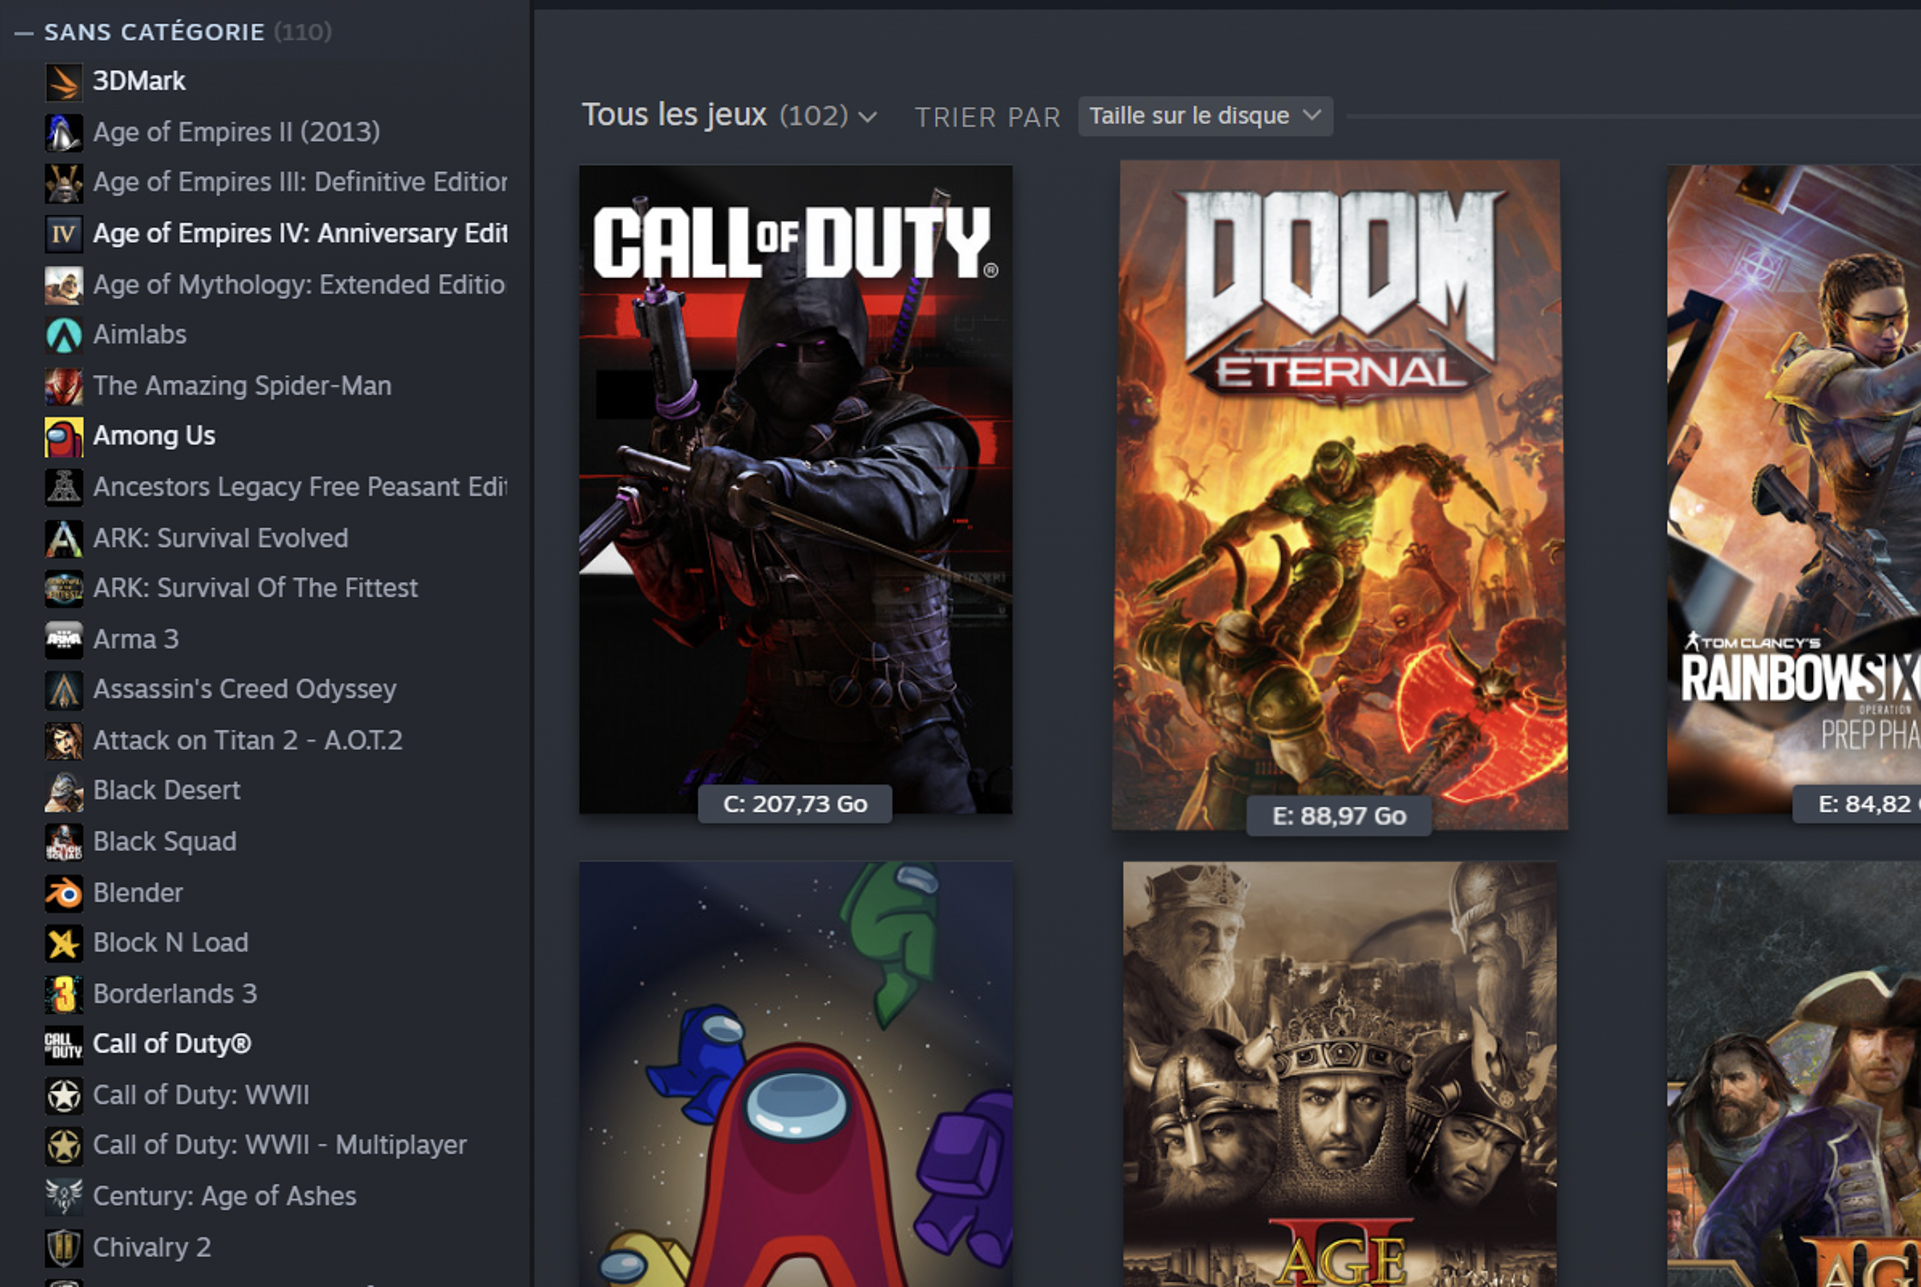1921x1287 pixels.
Task: Click the Arma 3 icon
Action: (63, 639)
